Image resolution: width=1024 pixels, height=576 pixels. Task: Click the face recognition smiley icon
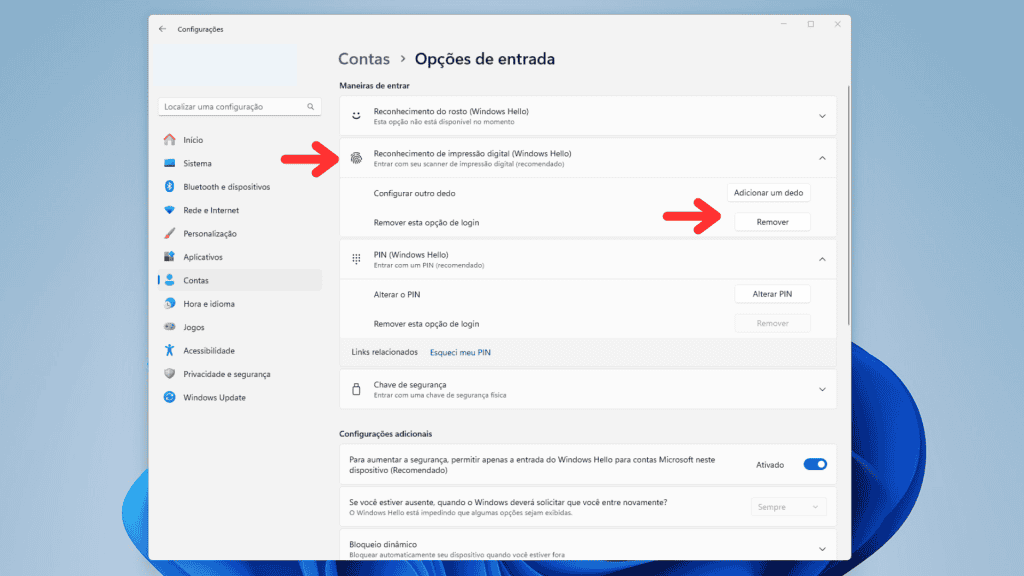tap(356, 115)
